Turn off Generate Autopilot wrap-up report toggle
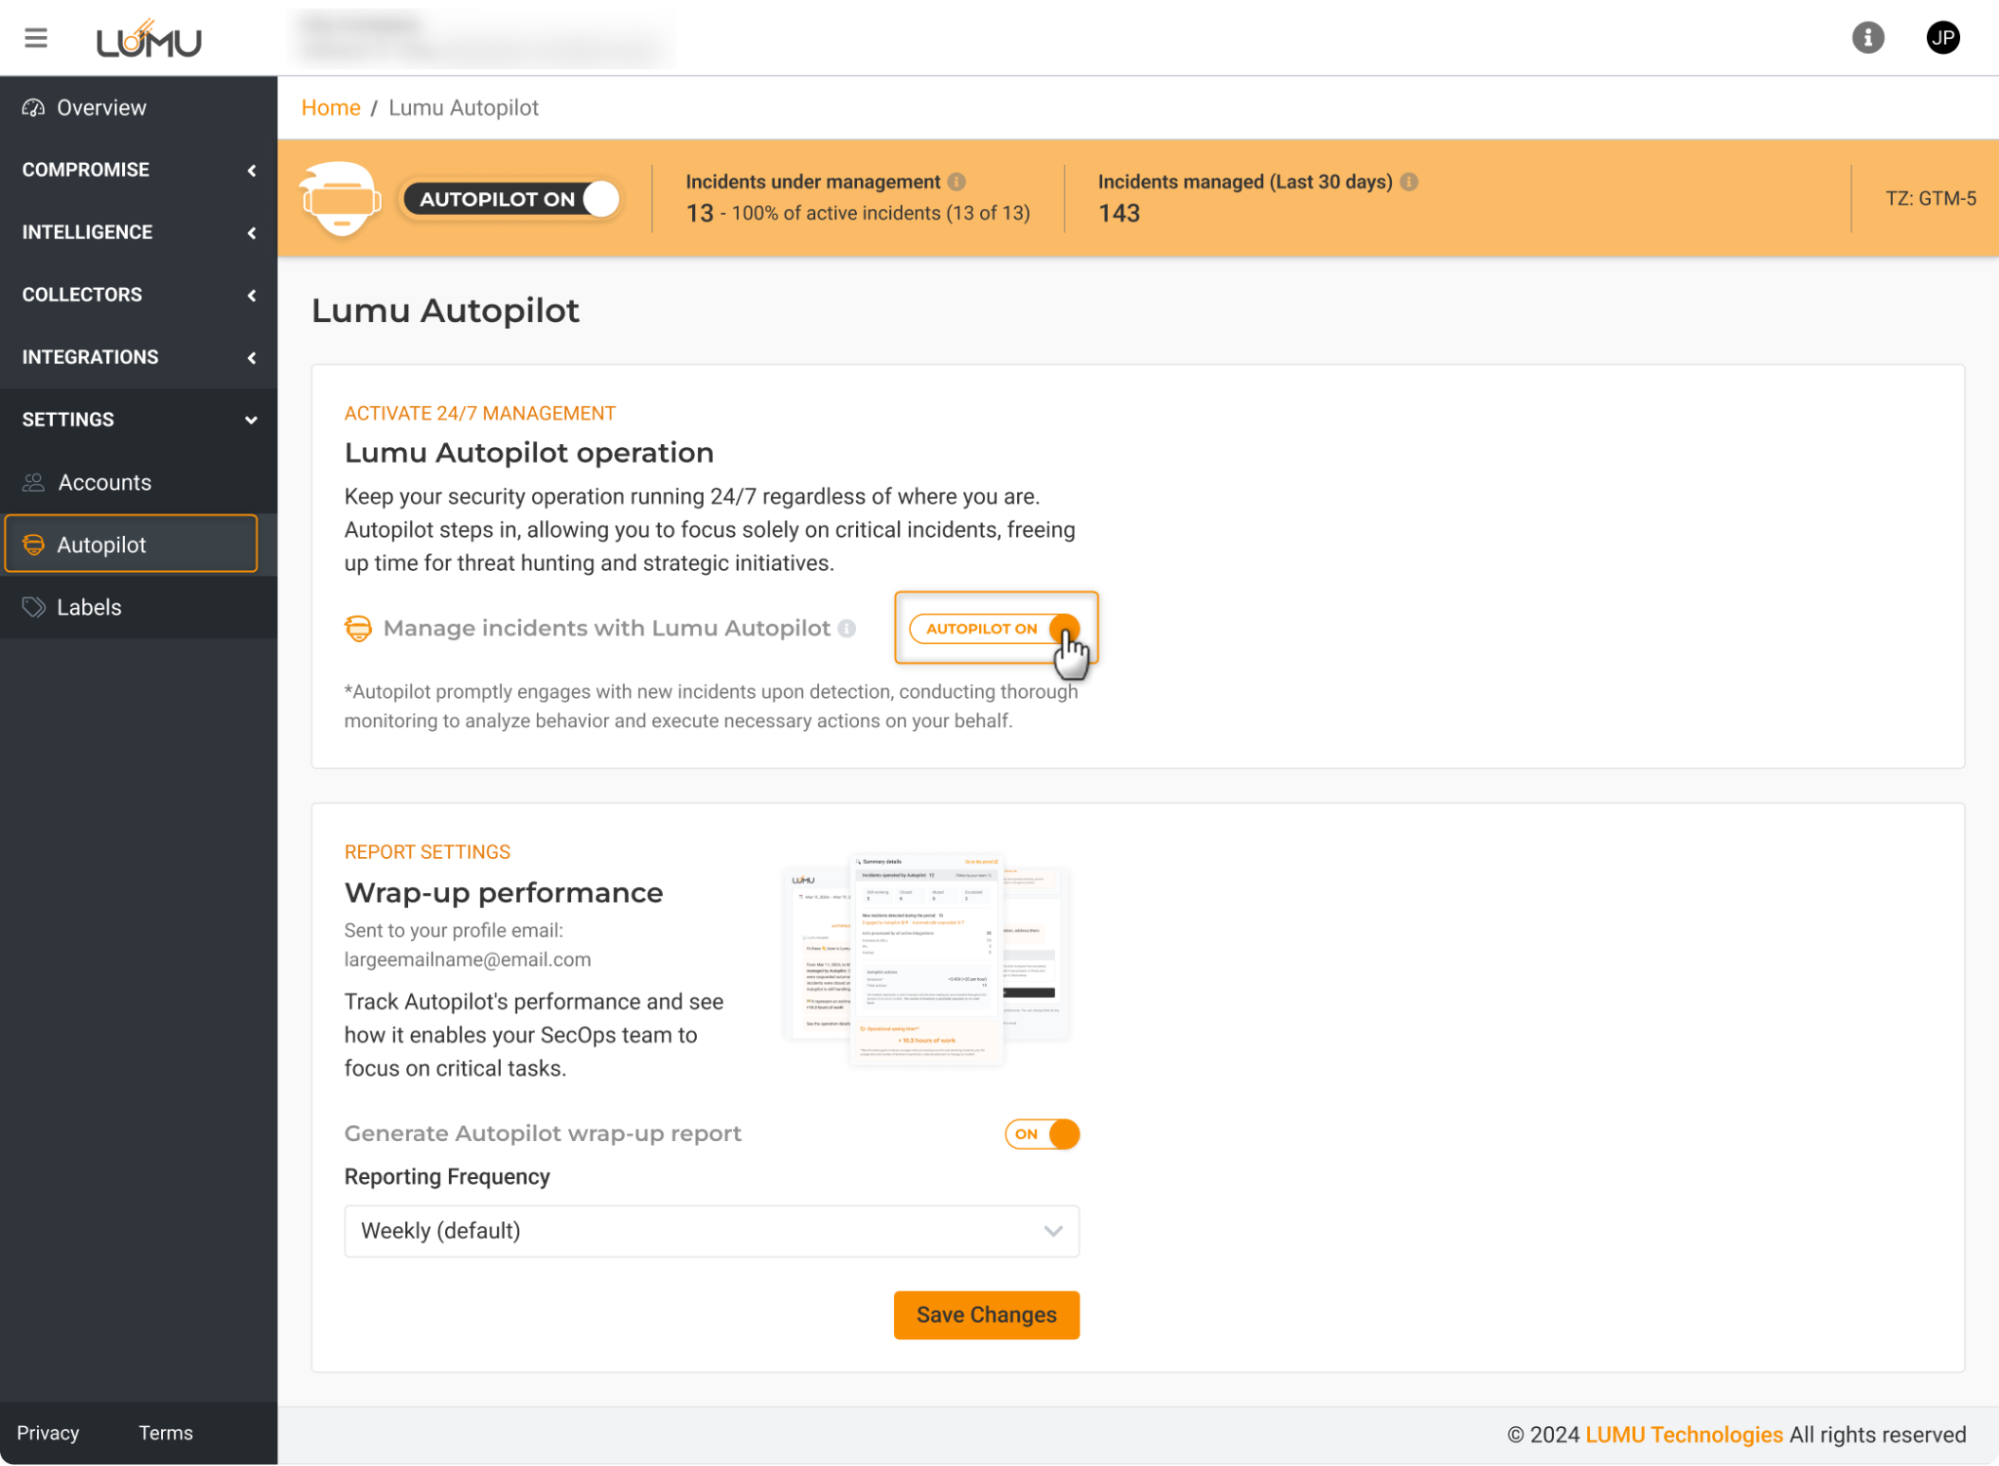Viewport: 1999px width, 1466px height. coord(1042,1134)
